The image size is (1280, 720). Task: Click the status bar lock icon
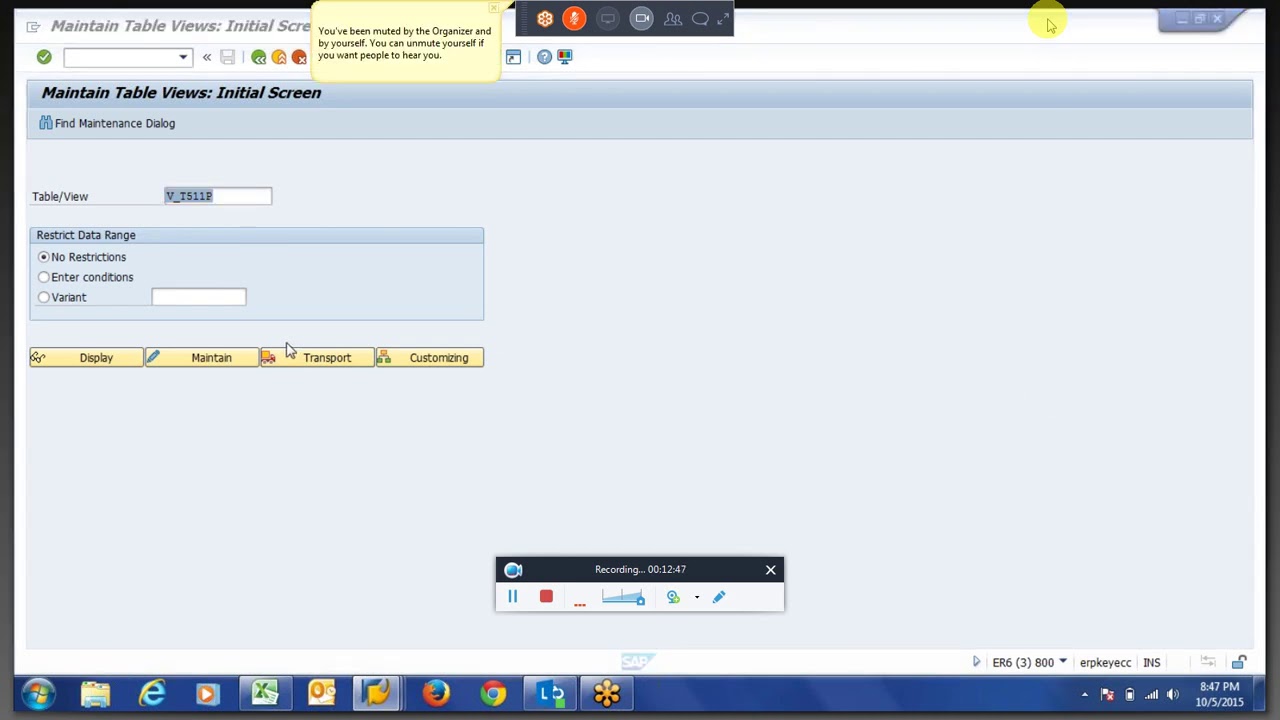pos(1239,662)
